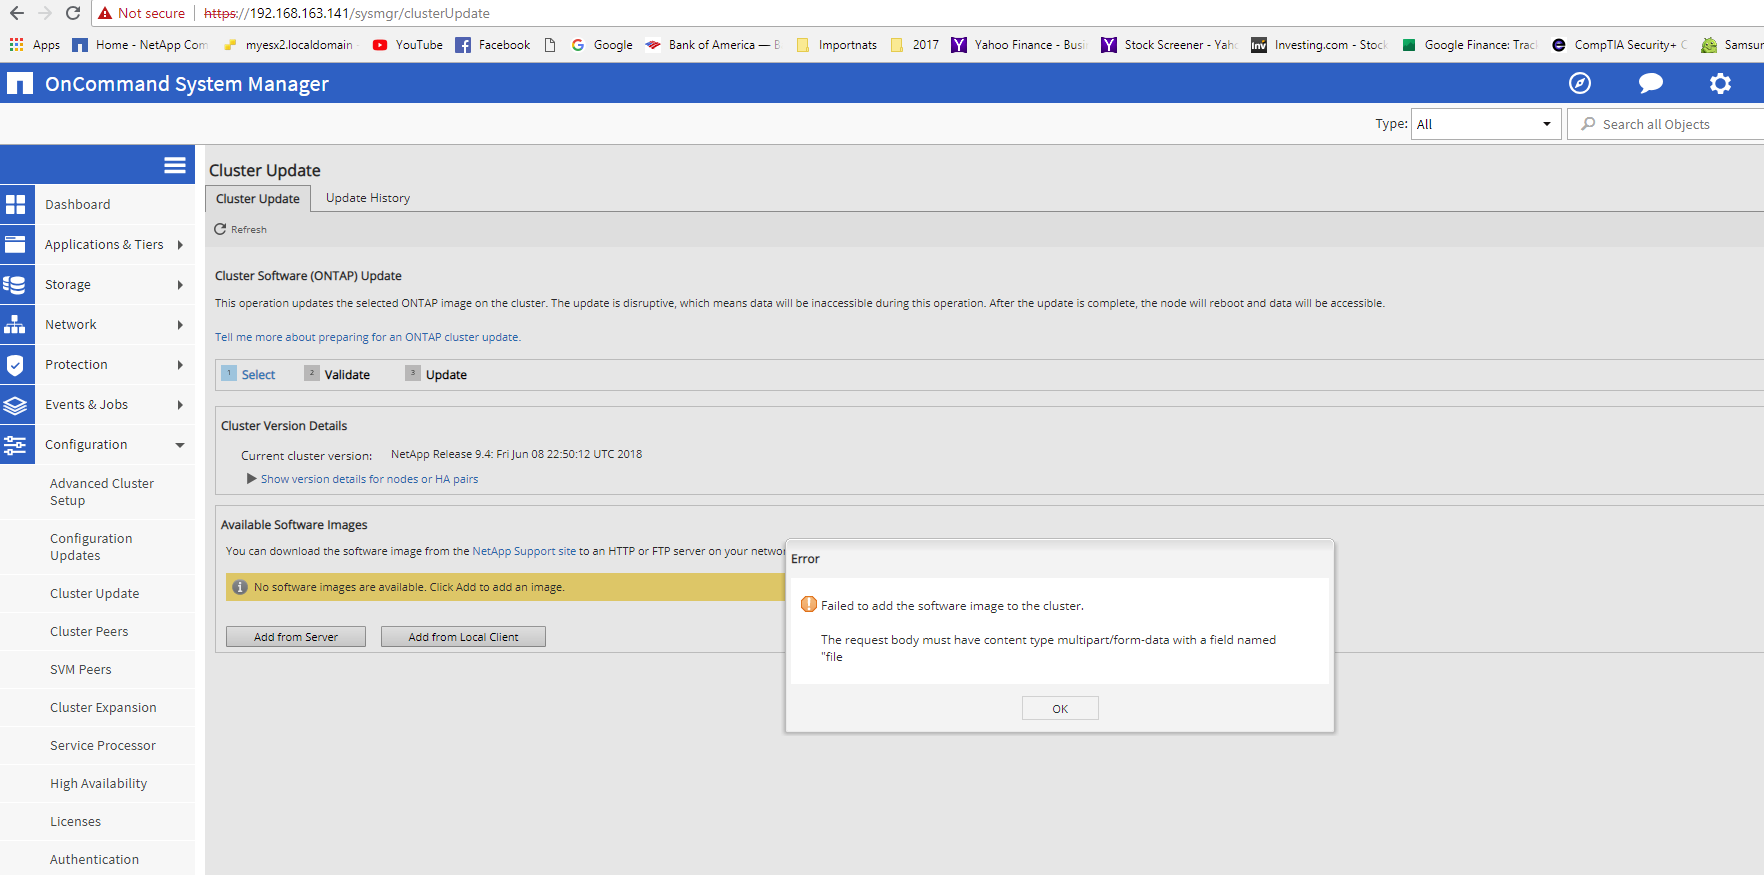Click the Protection shield icon
Image resolution: width=1764 pixels, height=875 pixels.
(16, 365)
